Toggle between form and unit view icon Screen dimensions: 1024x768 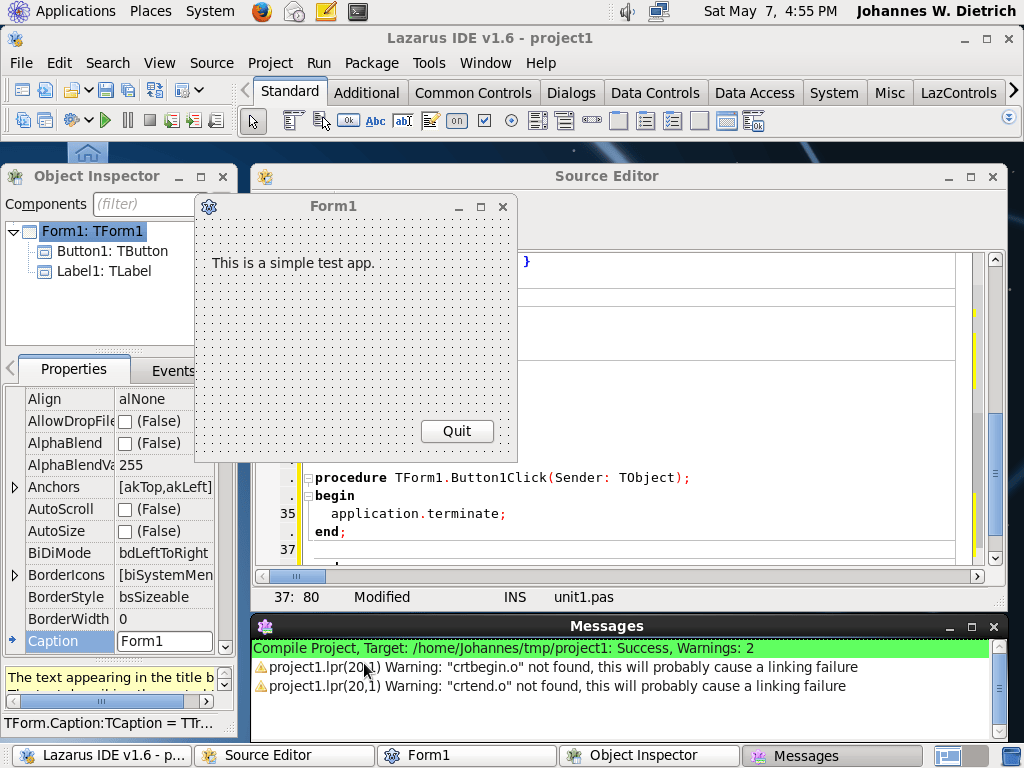tap(155, 90)
